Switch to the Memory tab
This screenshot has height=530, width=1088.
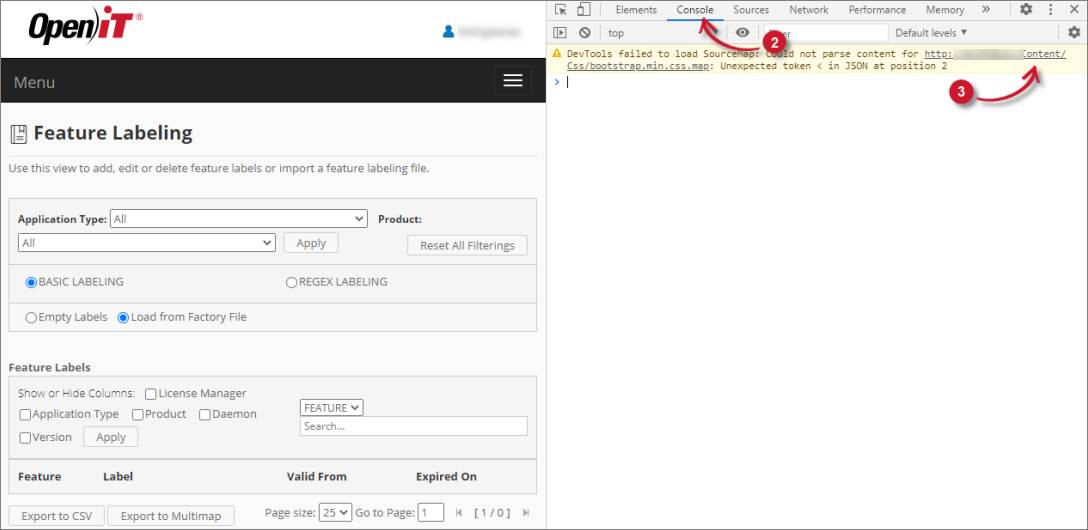944,10
